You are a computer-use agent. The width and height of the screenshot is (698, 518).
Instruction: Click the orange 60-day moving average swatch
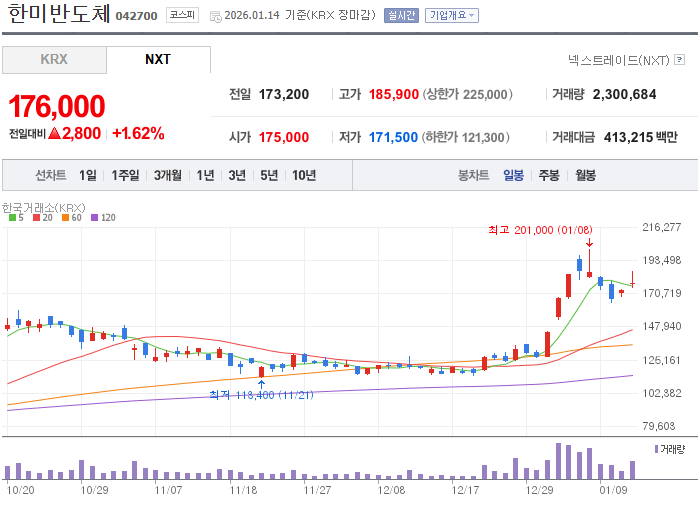[x=65, y=218]
